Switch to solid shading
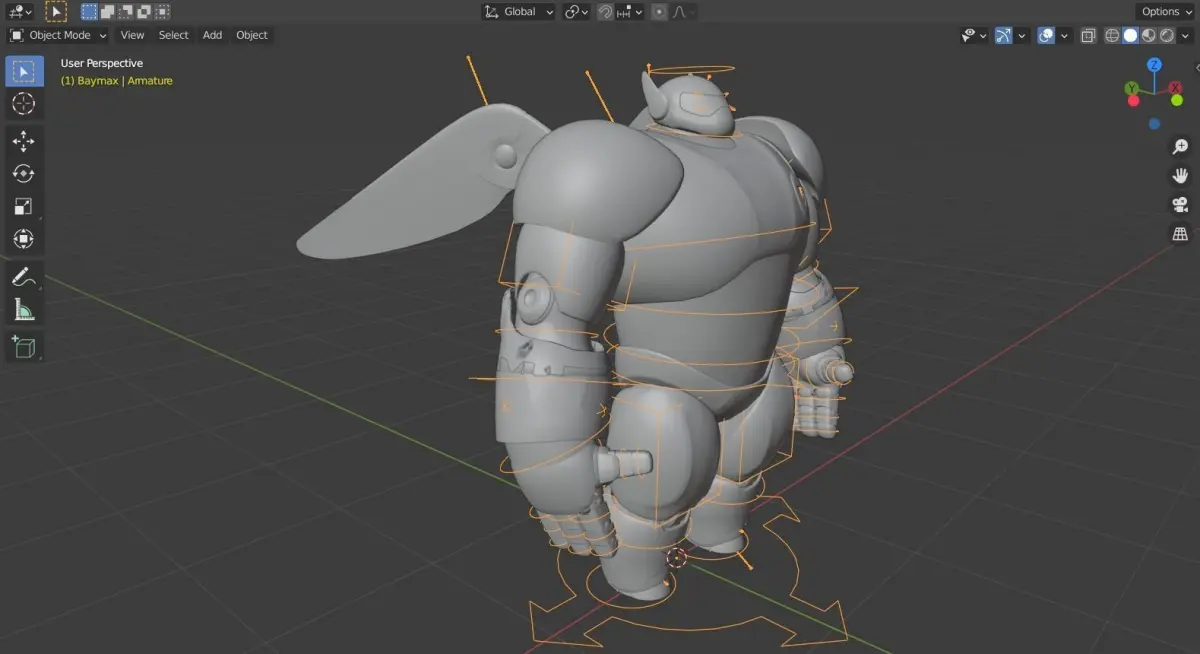Viewport: 1200px width, 654px height. (x=1130, y=35)
